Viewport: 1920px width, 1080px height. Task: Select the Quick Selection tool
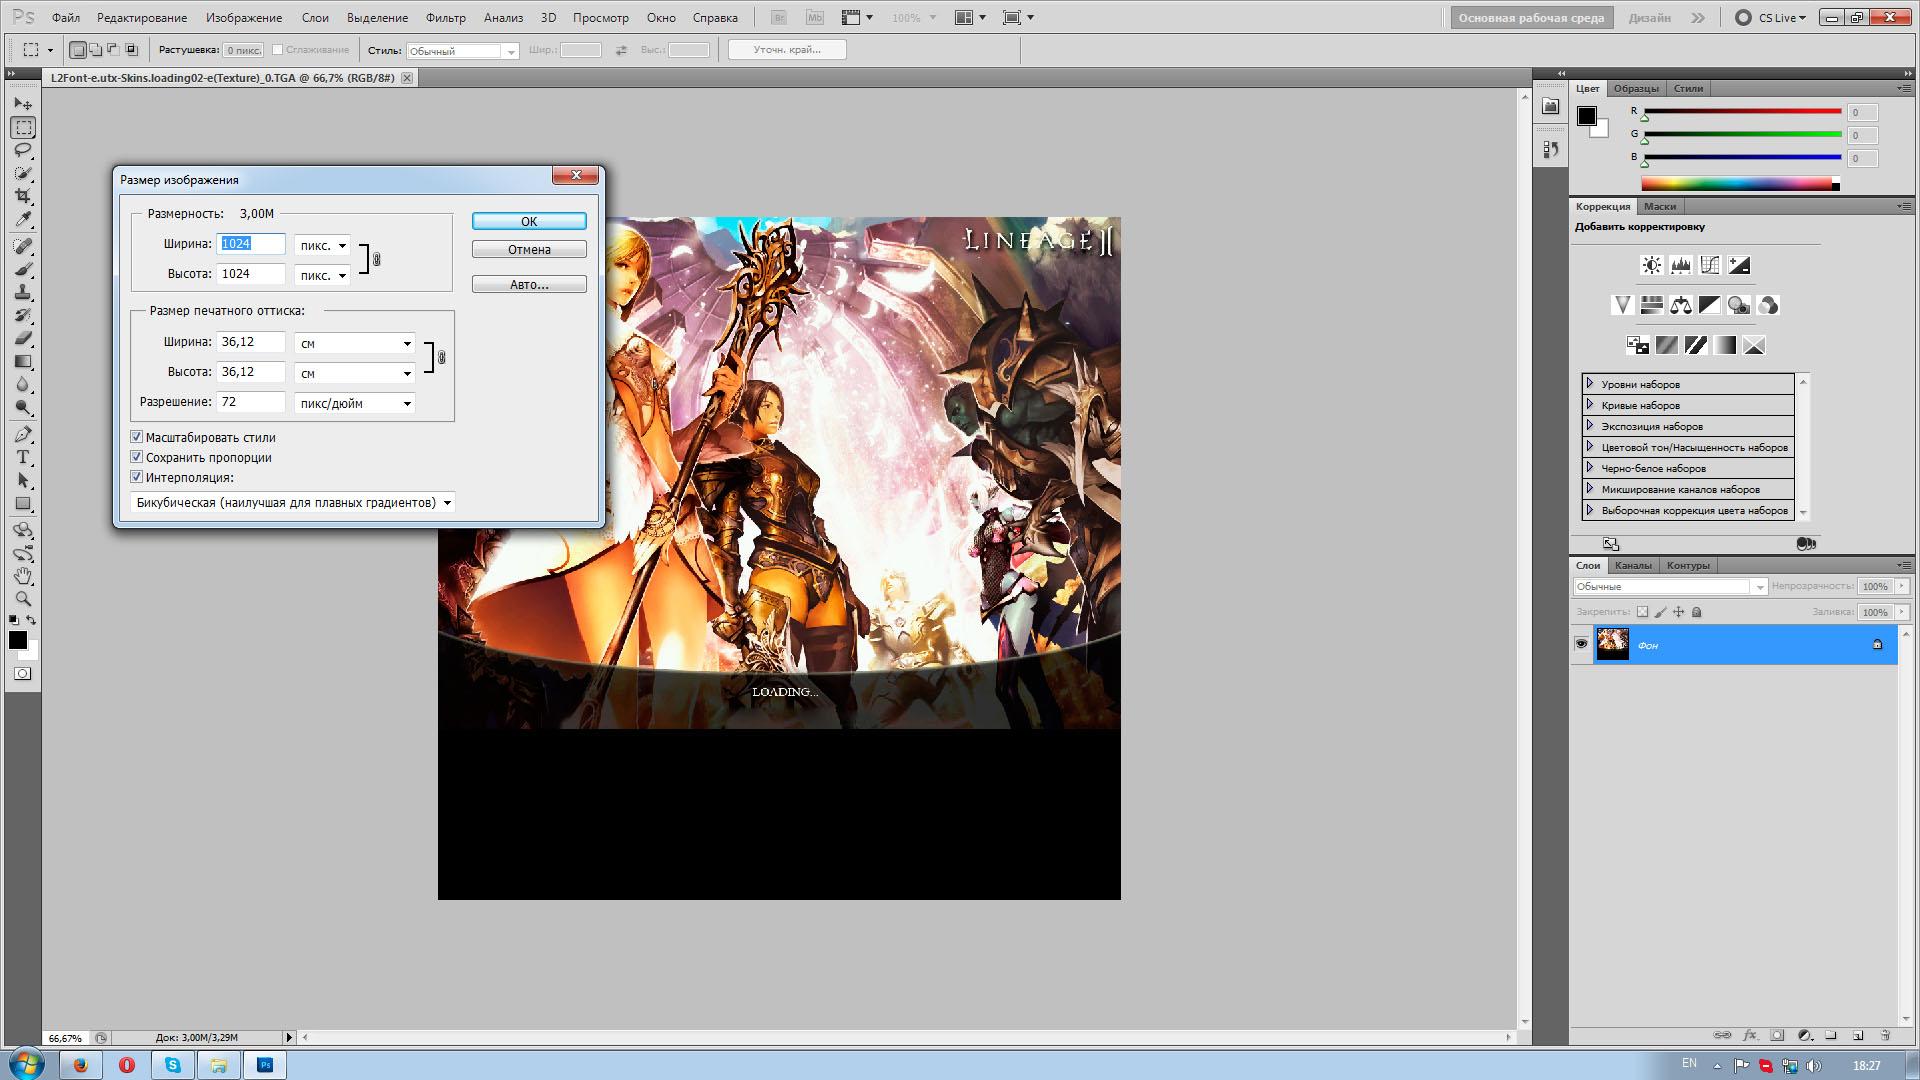23,173
